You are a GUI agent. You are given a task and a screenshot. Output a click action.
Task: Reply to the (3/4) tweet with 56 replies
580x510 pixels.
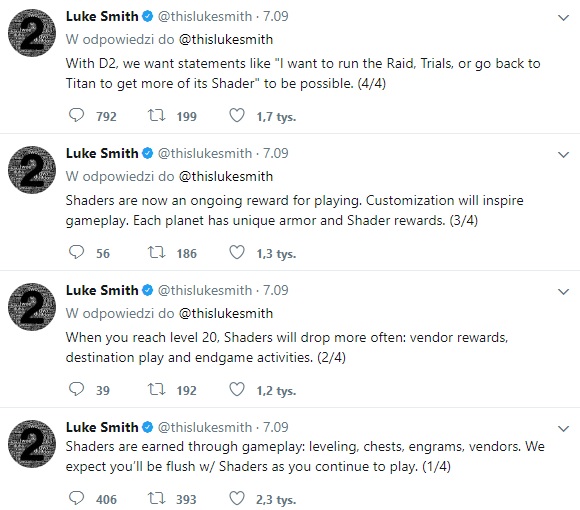click(x=77, y=252)
